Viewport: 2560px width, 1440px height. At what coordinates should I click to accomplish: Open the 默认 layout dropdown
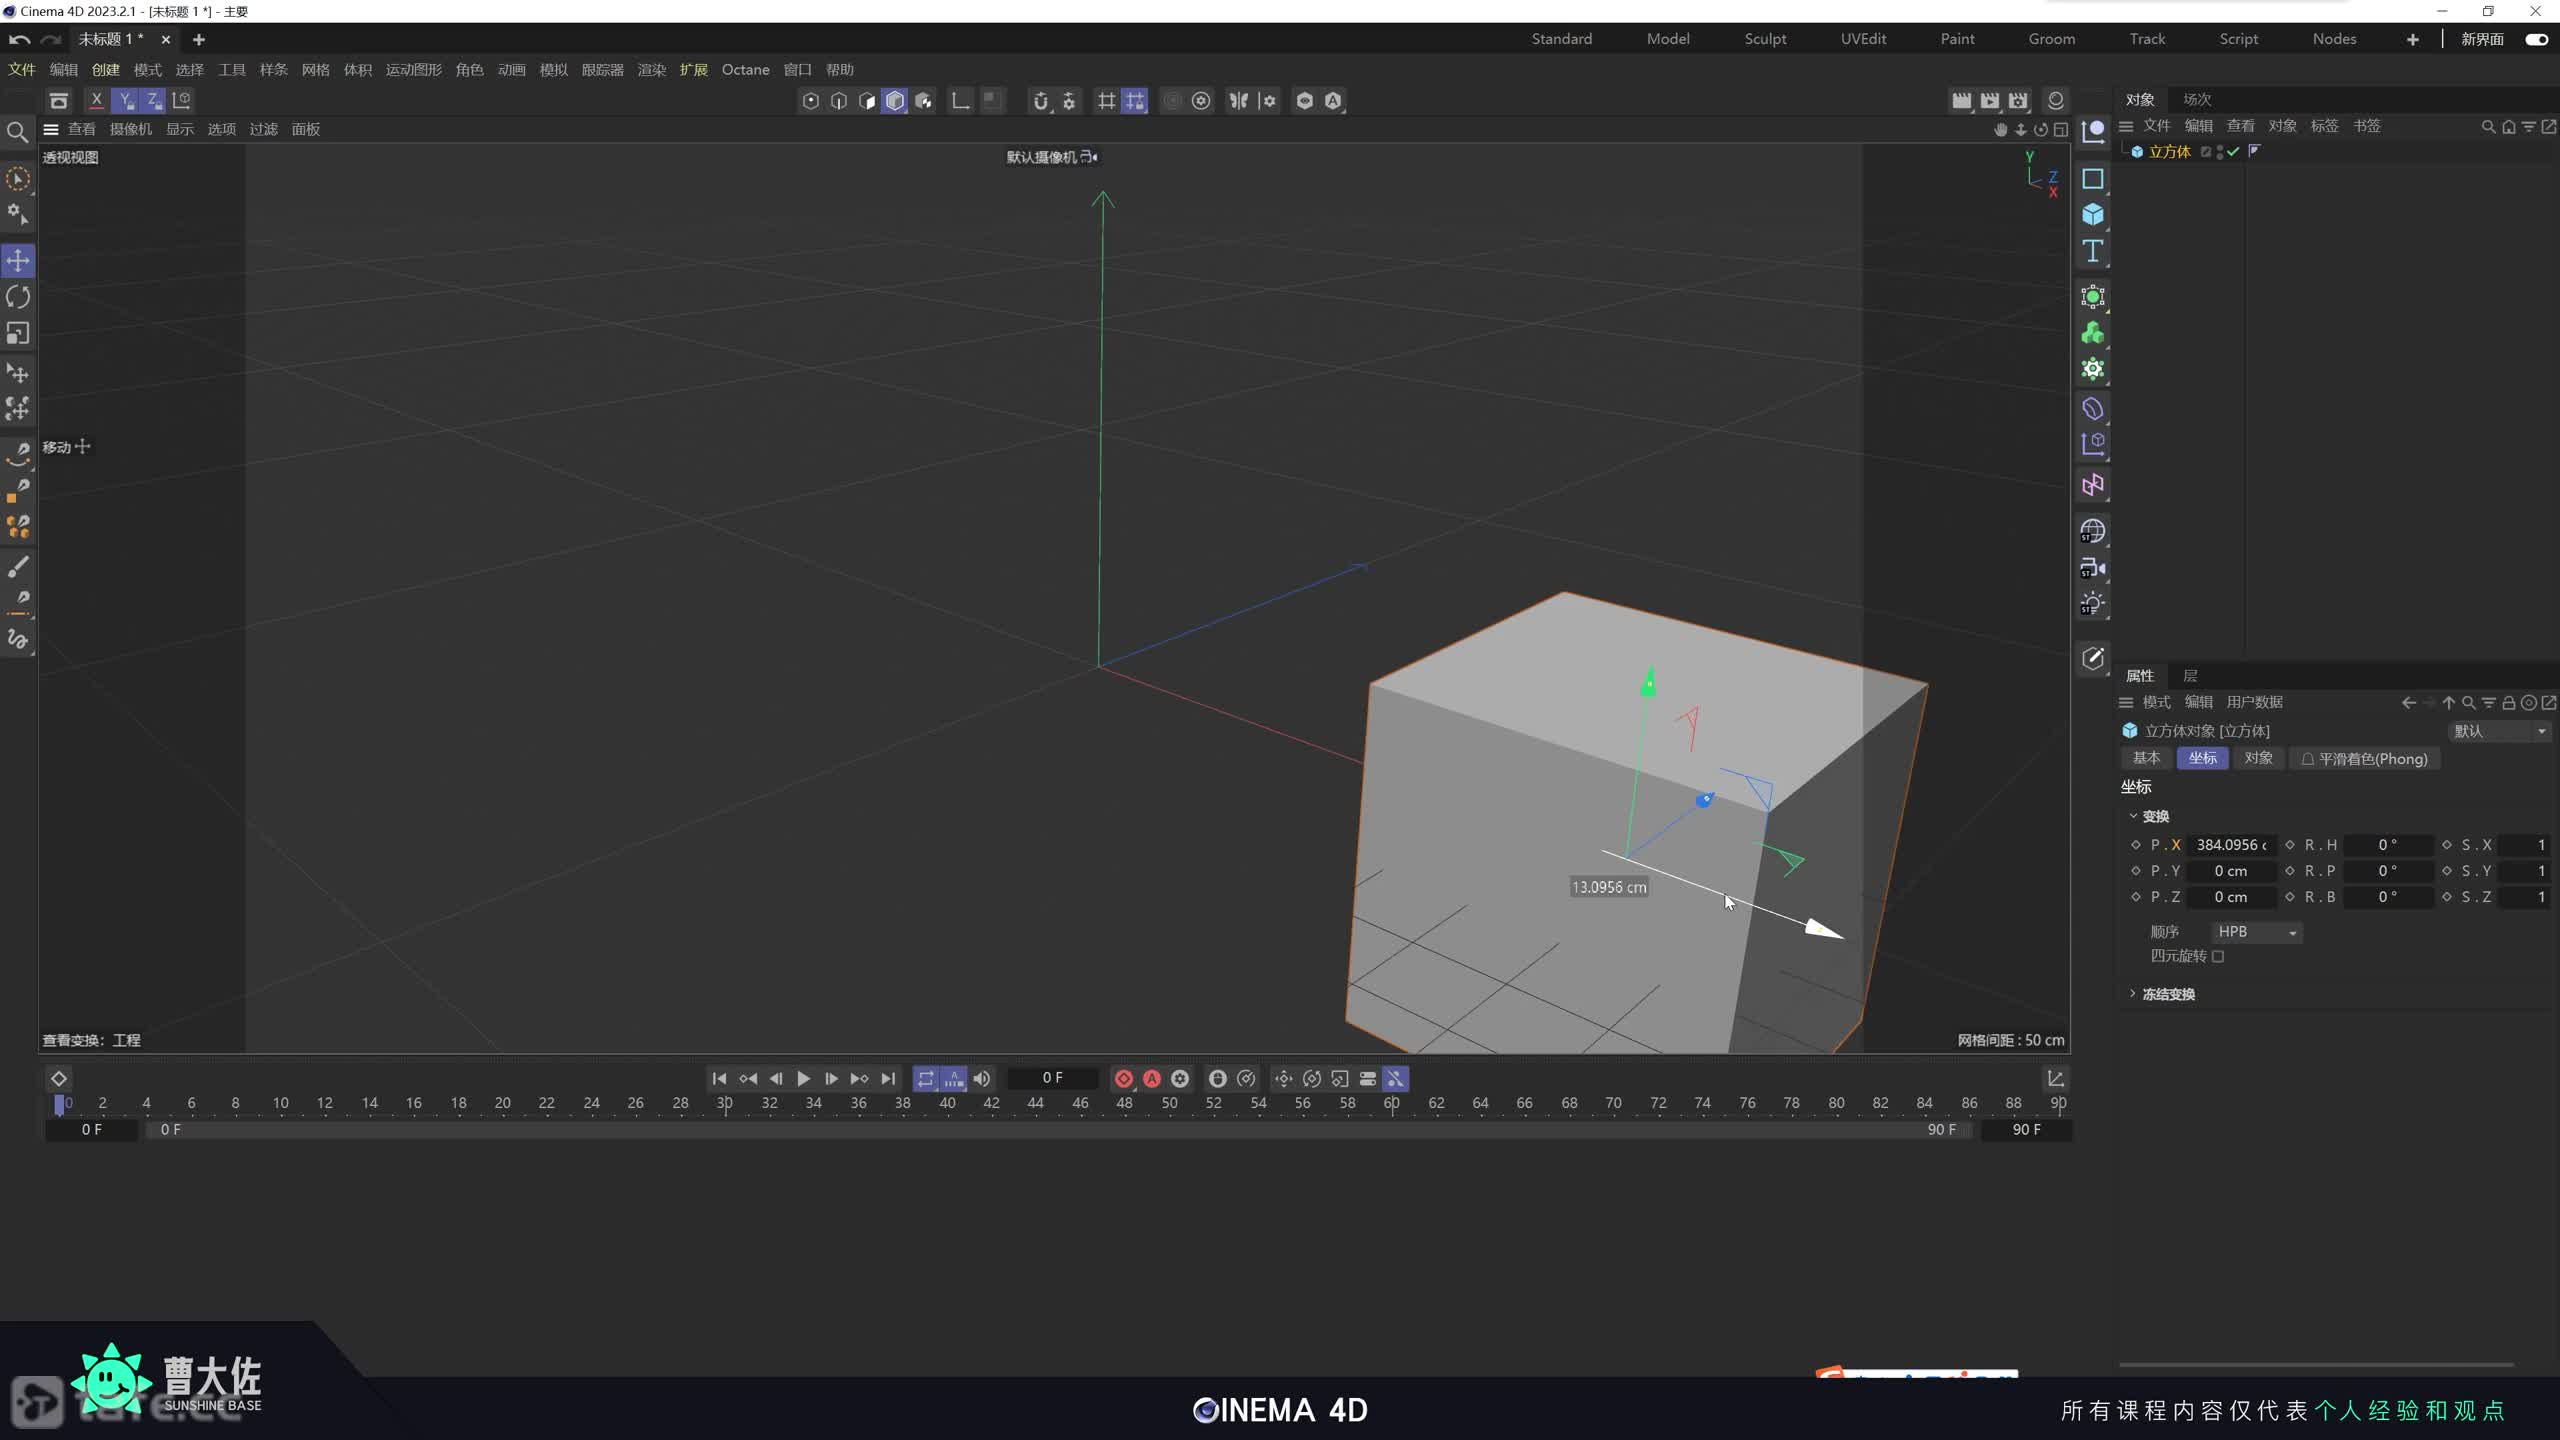(2498, 731)
